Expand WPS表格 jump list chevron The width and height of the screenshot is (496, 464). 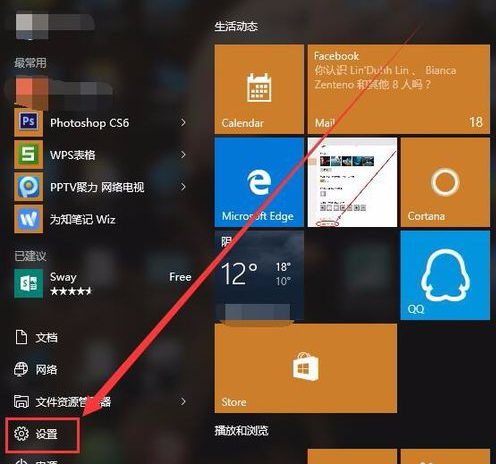click(183, 155)
